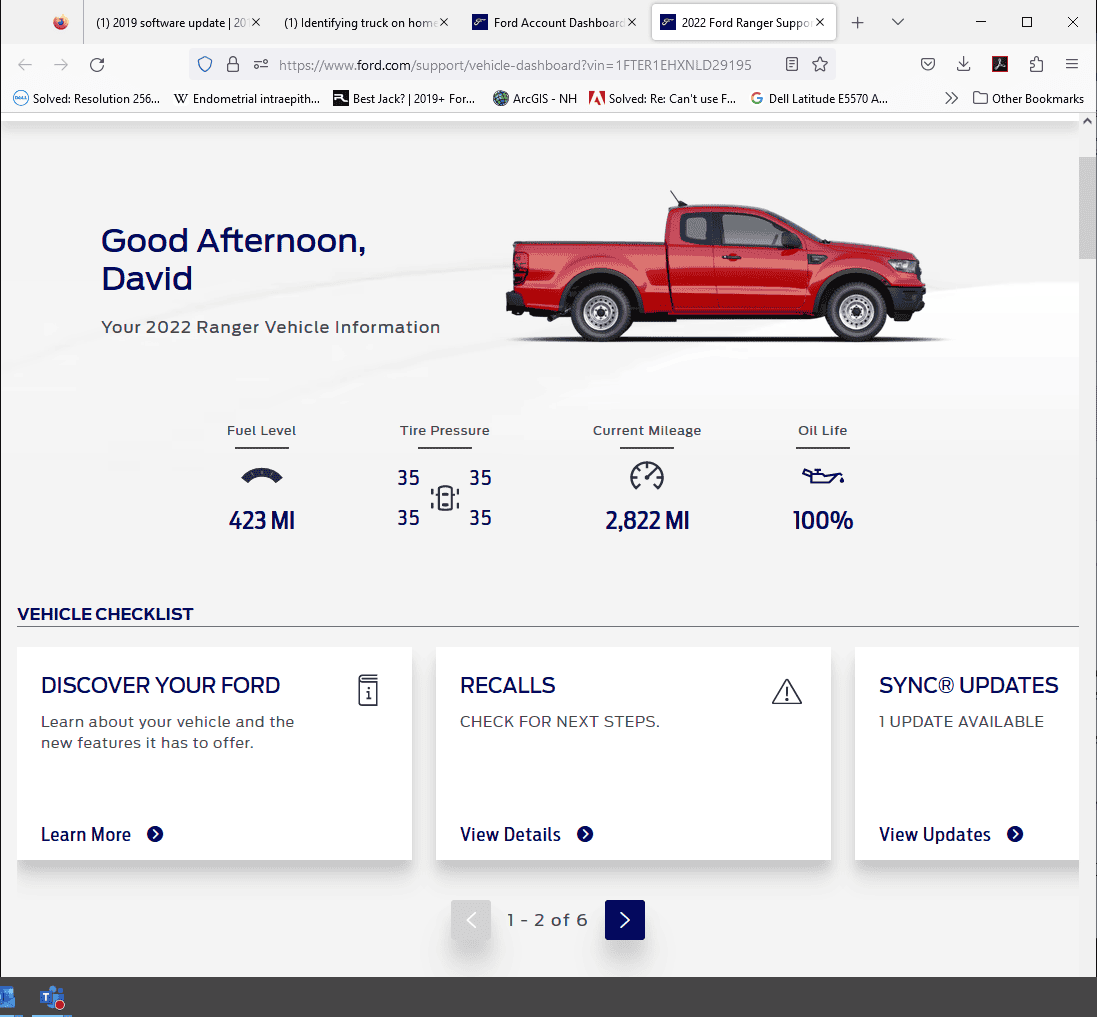Click the Fuel Level gauge icon
1097x1017 pixels.
pos(262,476)
